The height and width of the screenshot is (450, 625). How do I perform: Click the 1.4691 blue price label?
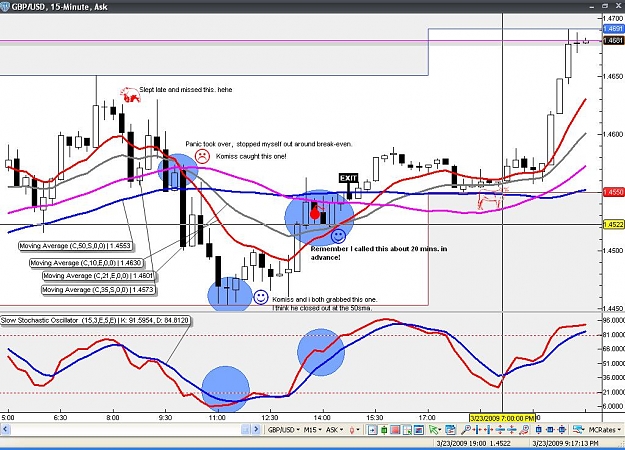click(613, 29)
